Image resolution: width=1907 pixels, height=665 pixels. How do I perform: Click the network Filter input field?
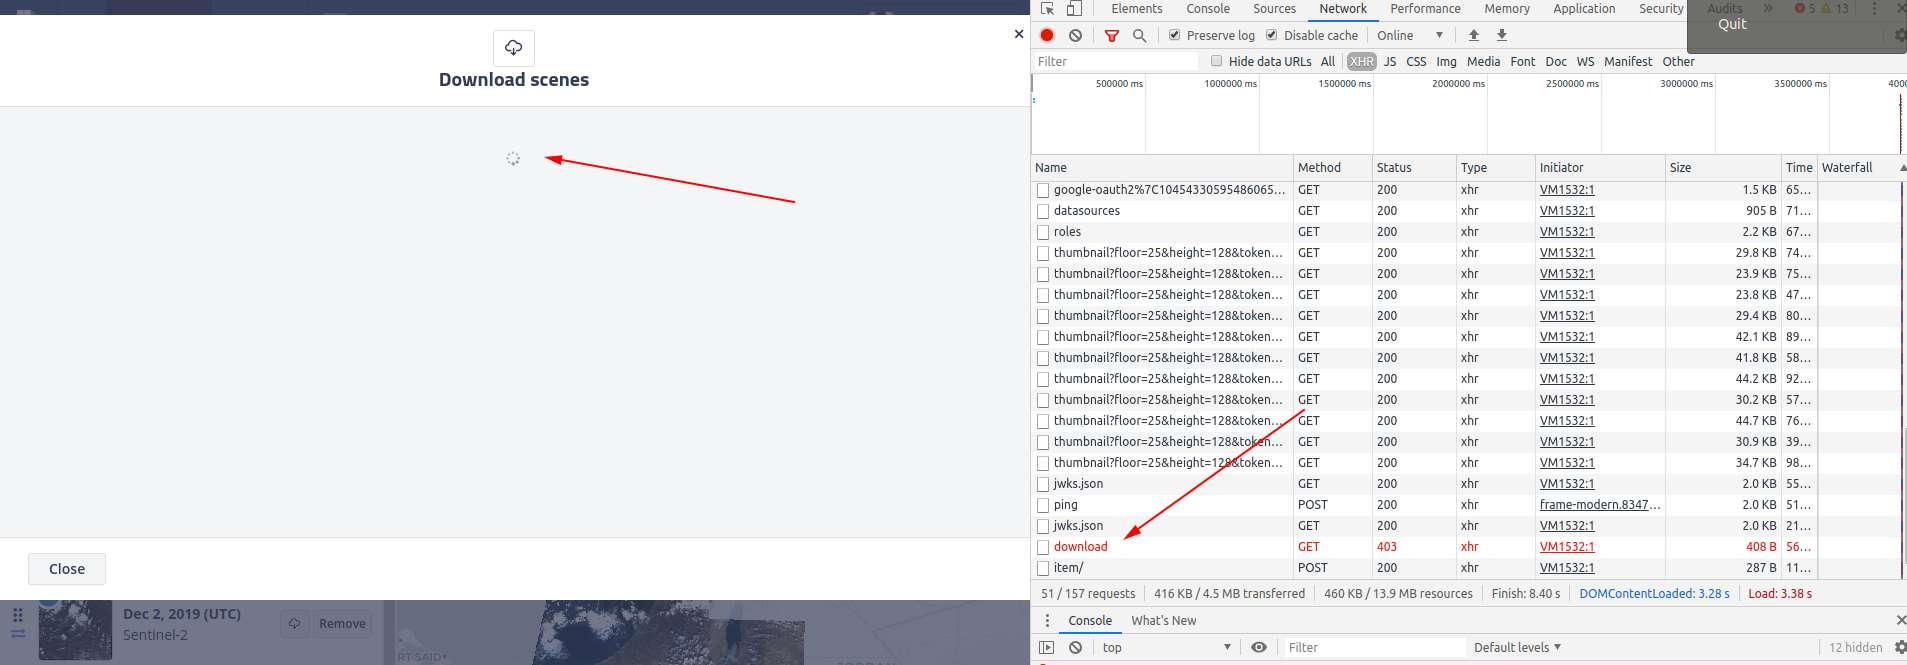1116,61
